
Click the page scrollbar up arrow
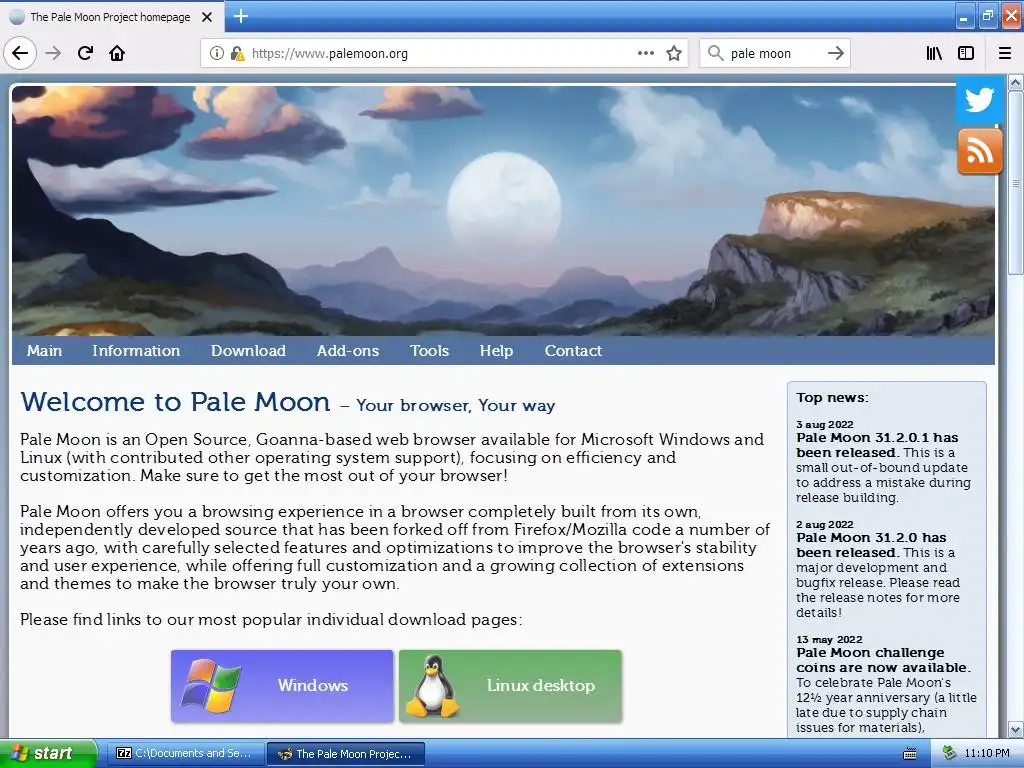tap(1016, 82)
